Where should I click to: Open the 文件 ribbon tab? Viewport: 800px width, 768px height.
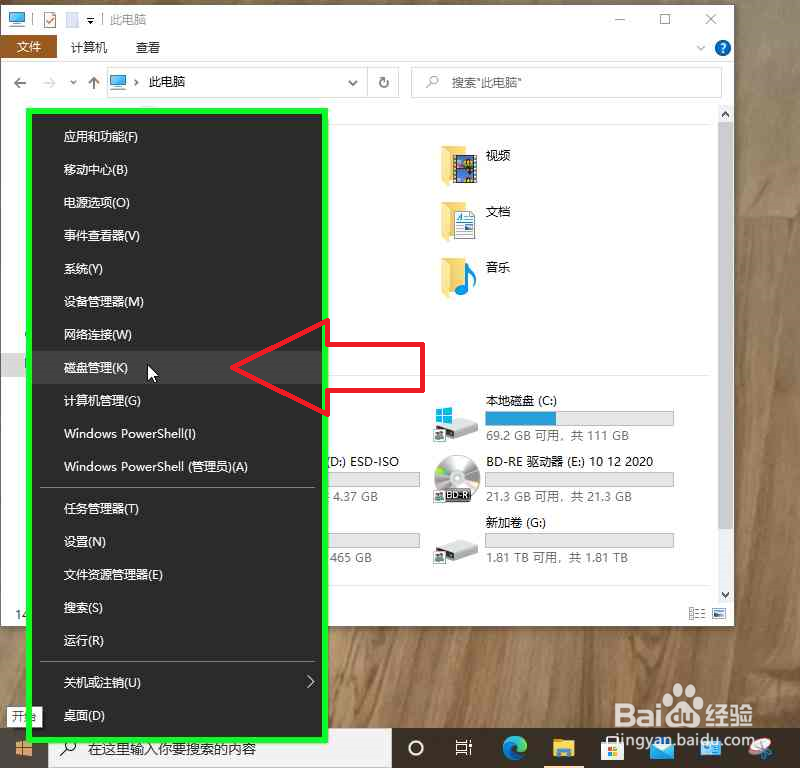29,47
